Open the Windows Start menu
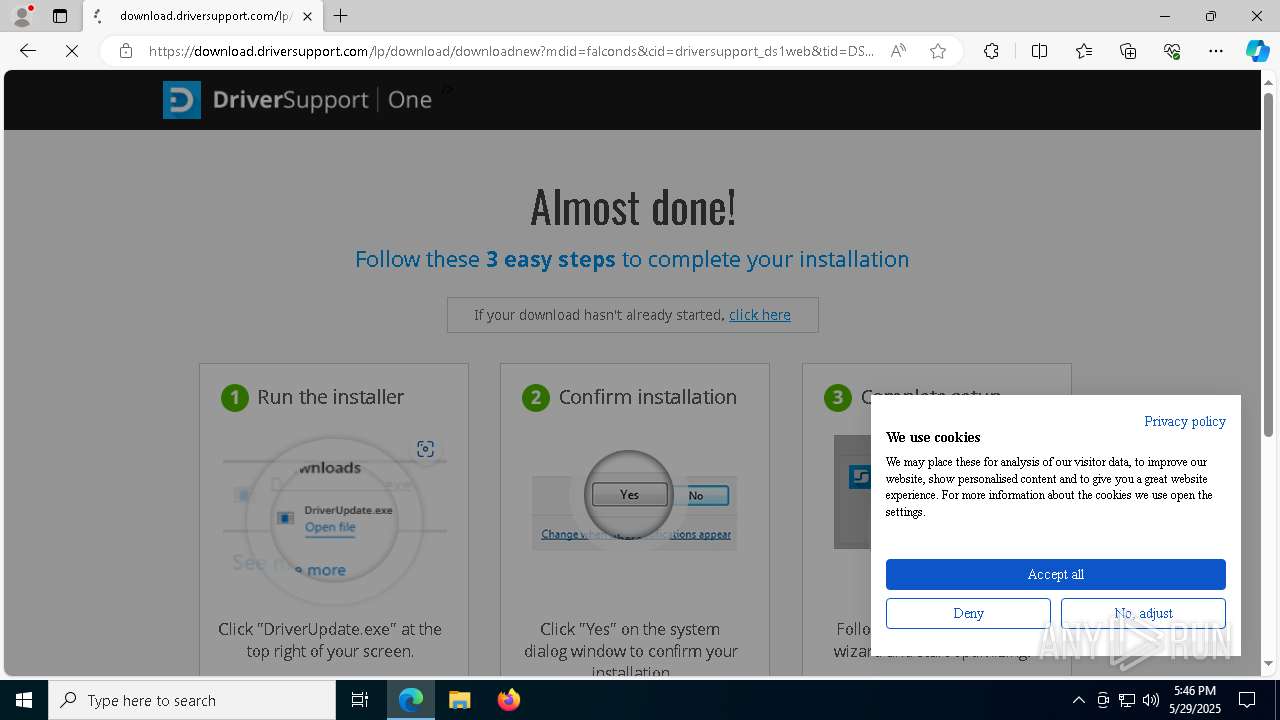 tap(24, 700)
